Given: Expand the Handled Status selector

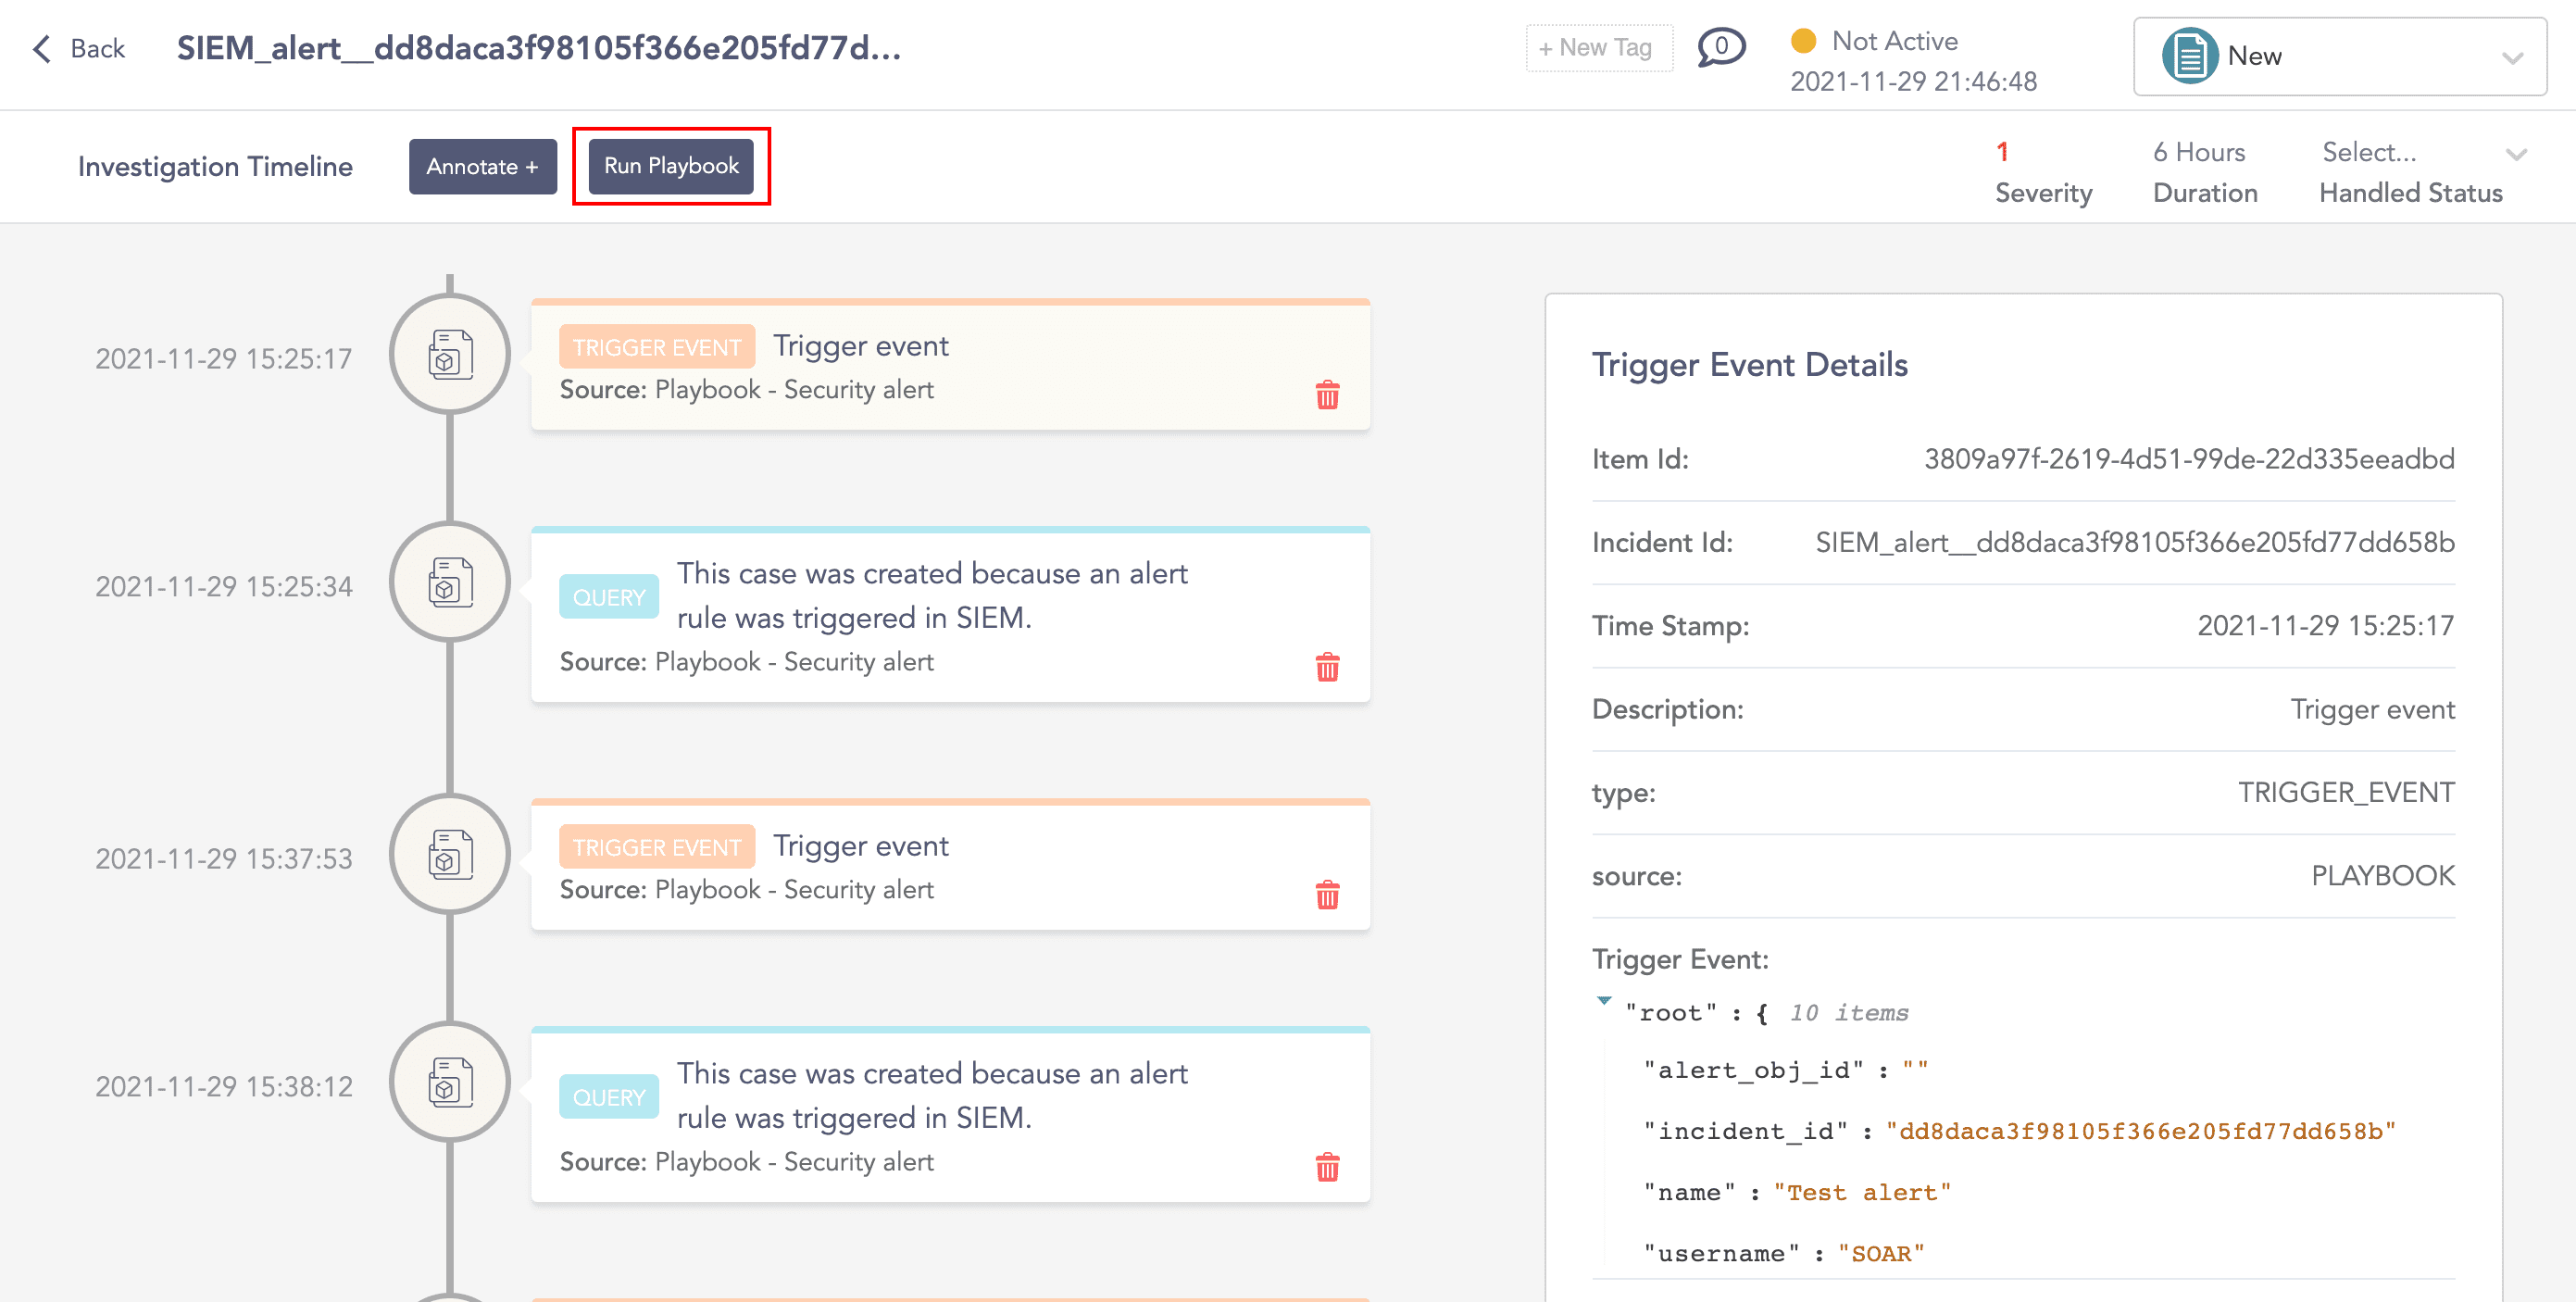Looking at the screenshot, I should [2515, 154].
